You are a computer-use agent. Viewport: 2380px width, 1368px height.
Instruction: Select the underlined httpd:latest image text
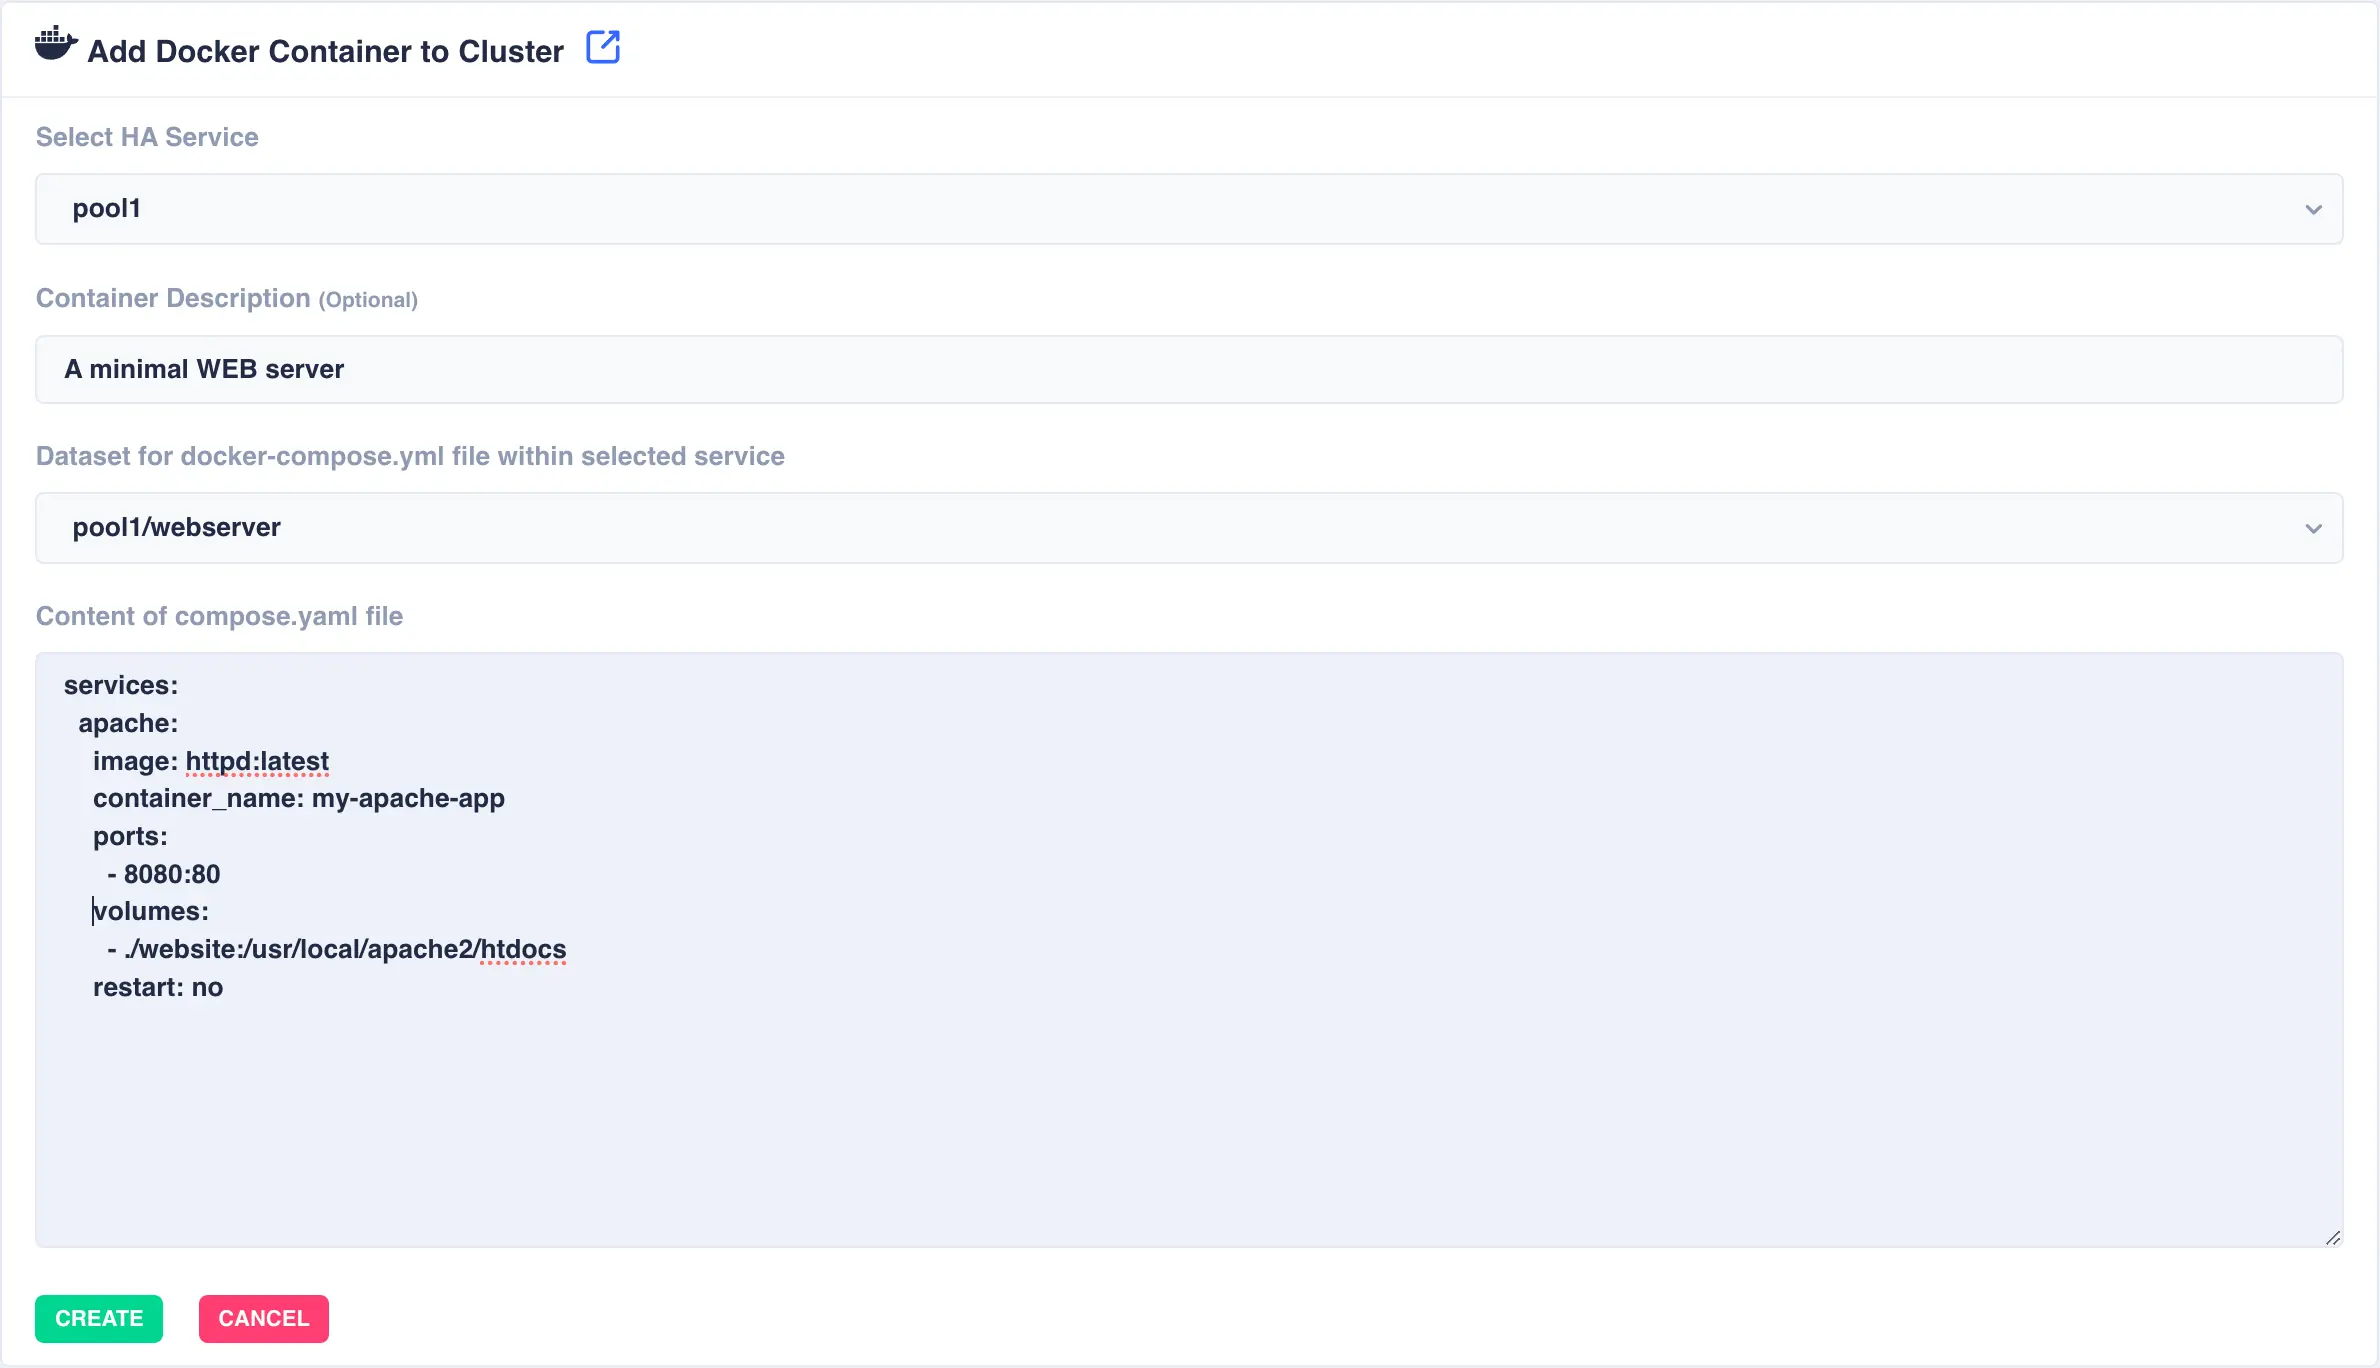[x=257, y=761]
